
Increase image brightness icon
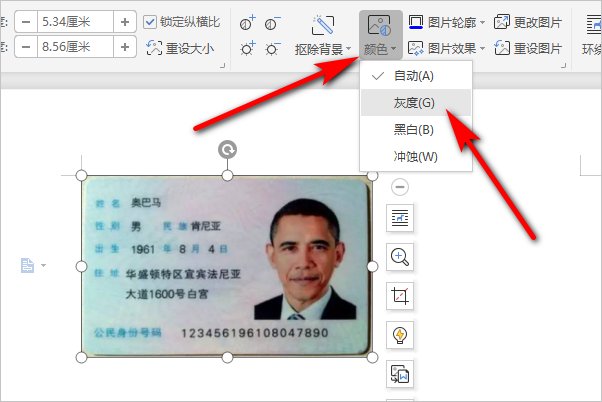tap(248, 48)
